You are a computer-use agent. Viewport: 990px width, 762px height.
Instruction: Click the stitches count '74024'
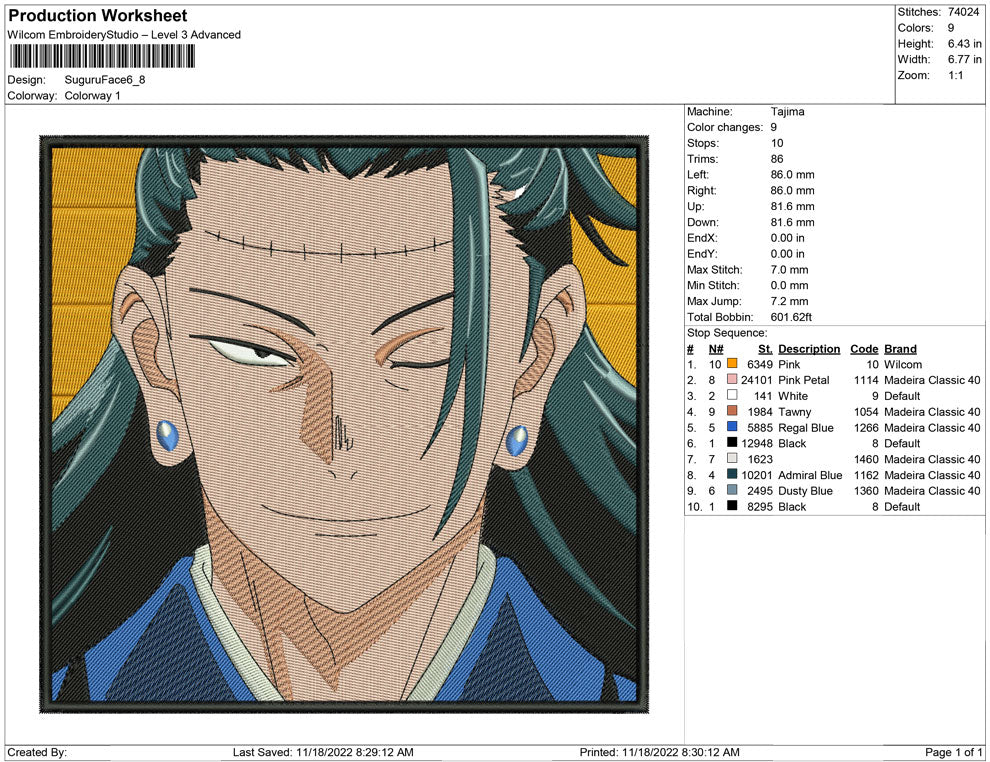pos(963,12)
